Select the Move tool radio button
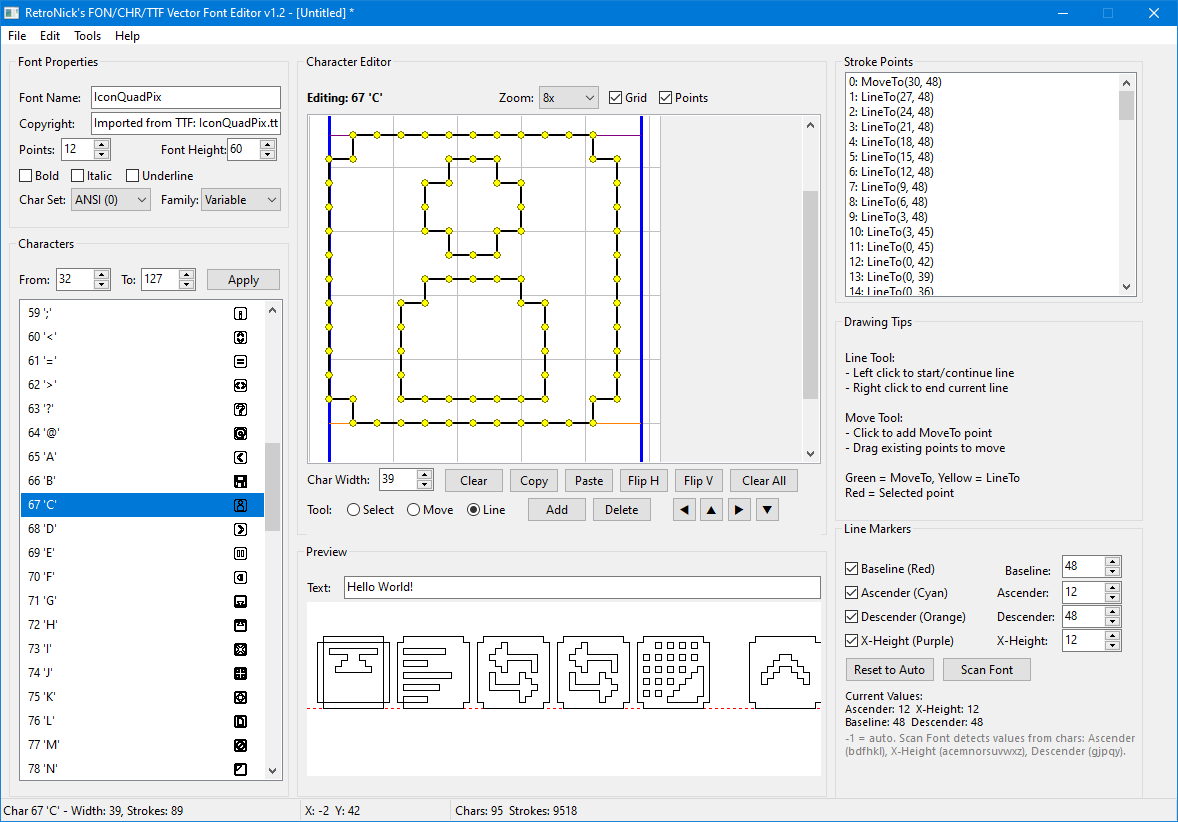The width and height of the screenshot is (1178, 822). coord(414,510)
